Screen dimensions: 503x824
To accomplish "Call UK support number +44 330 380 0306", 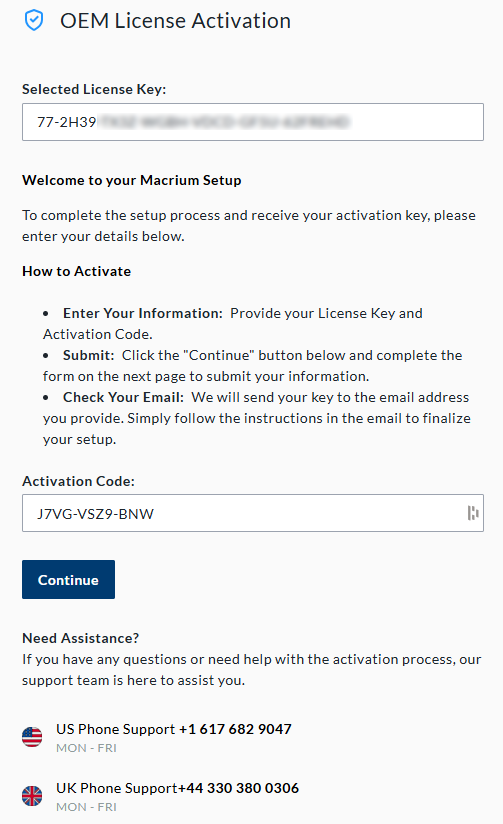I will (x=238, y=788).
